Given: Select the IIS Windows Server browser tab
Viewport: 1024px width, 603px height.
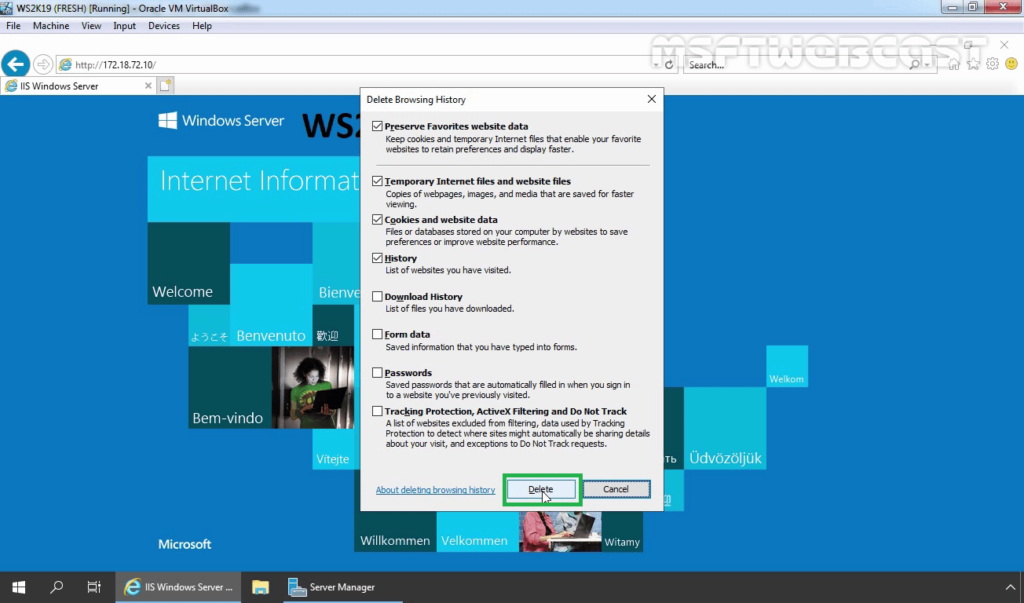Looking at the screenshot, I should [77, 86].
